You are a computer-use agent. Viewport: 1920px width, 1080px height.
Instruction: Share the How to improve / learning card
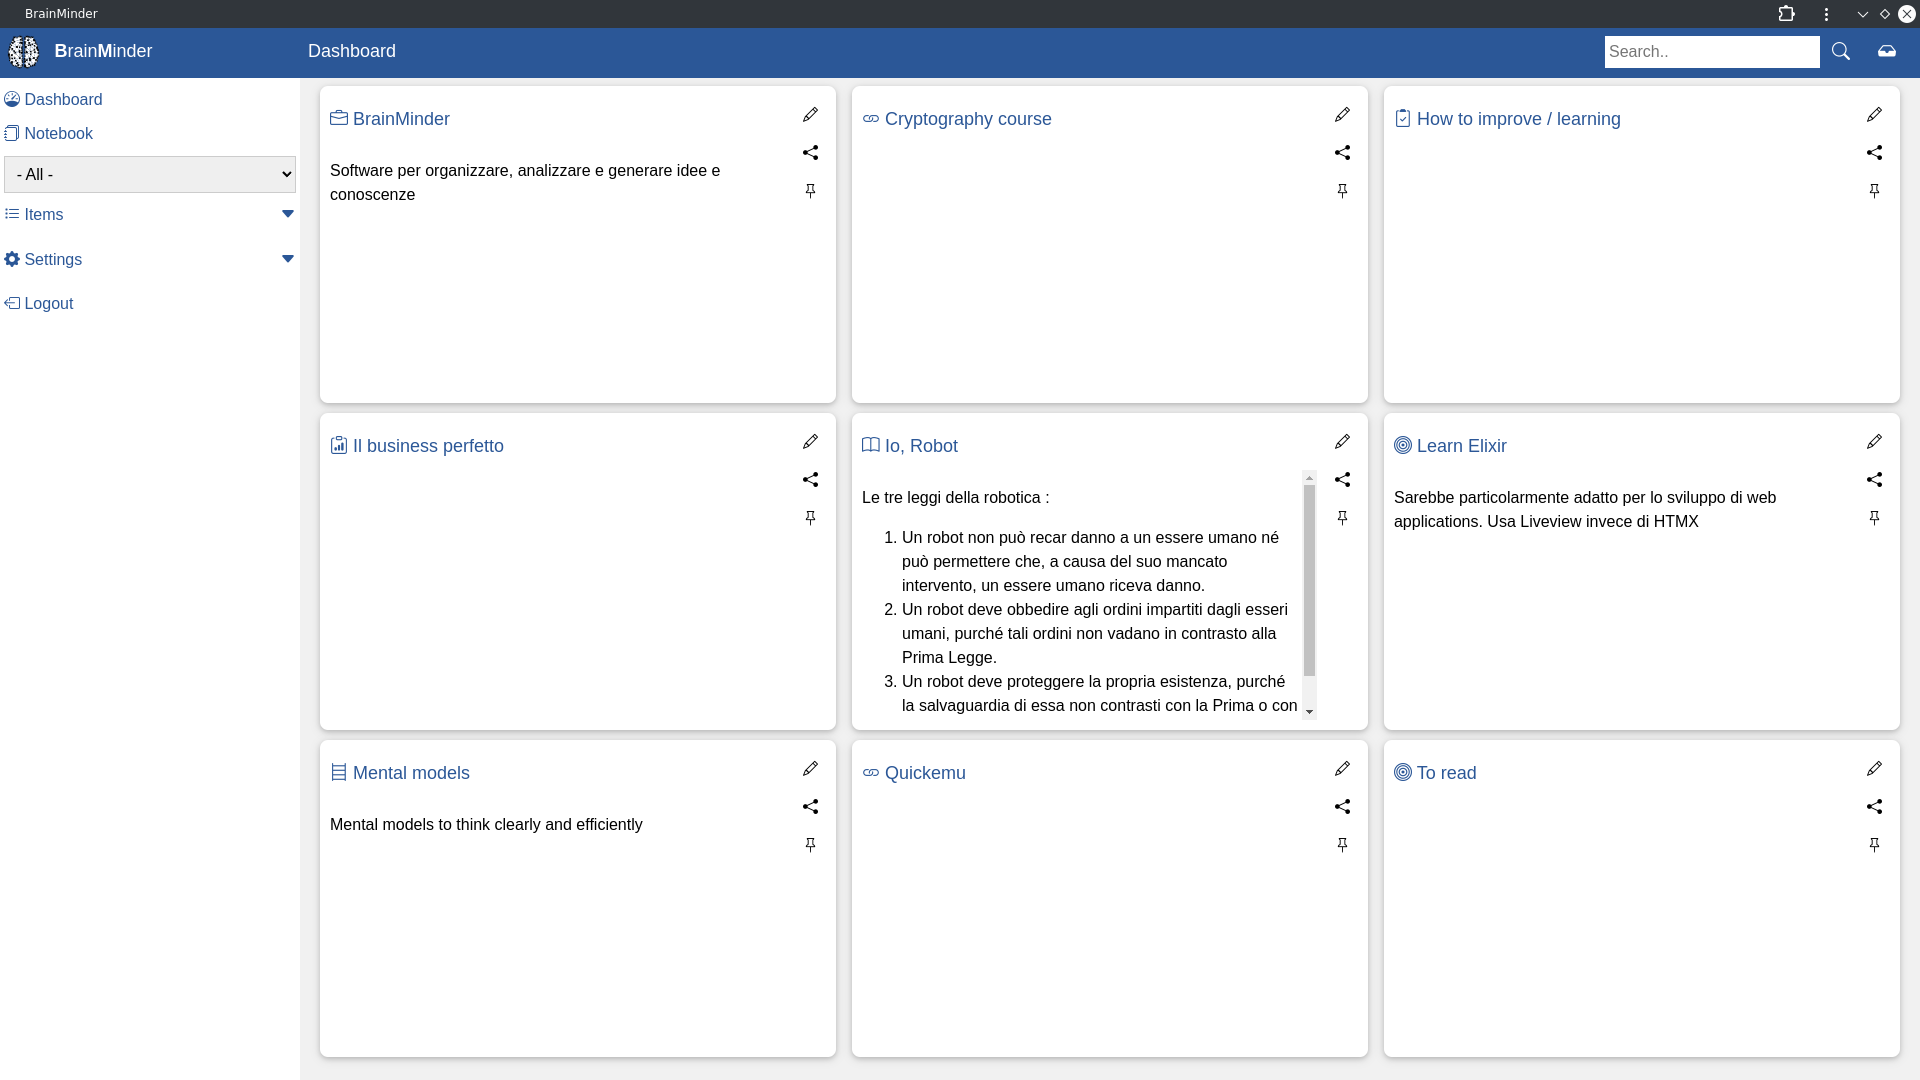1874,153
